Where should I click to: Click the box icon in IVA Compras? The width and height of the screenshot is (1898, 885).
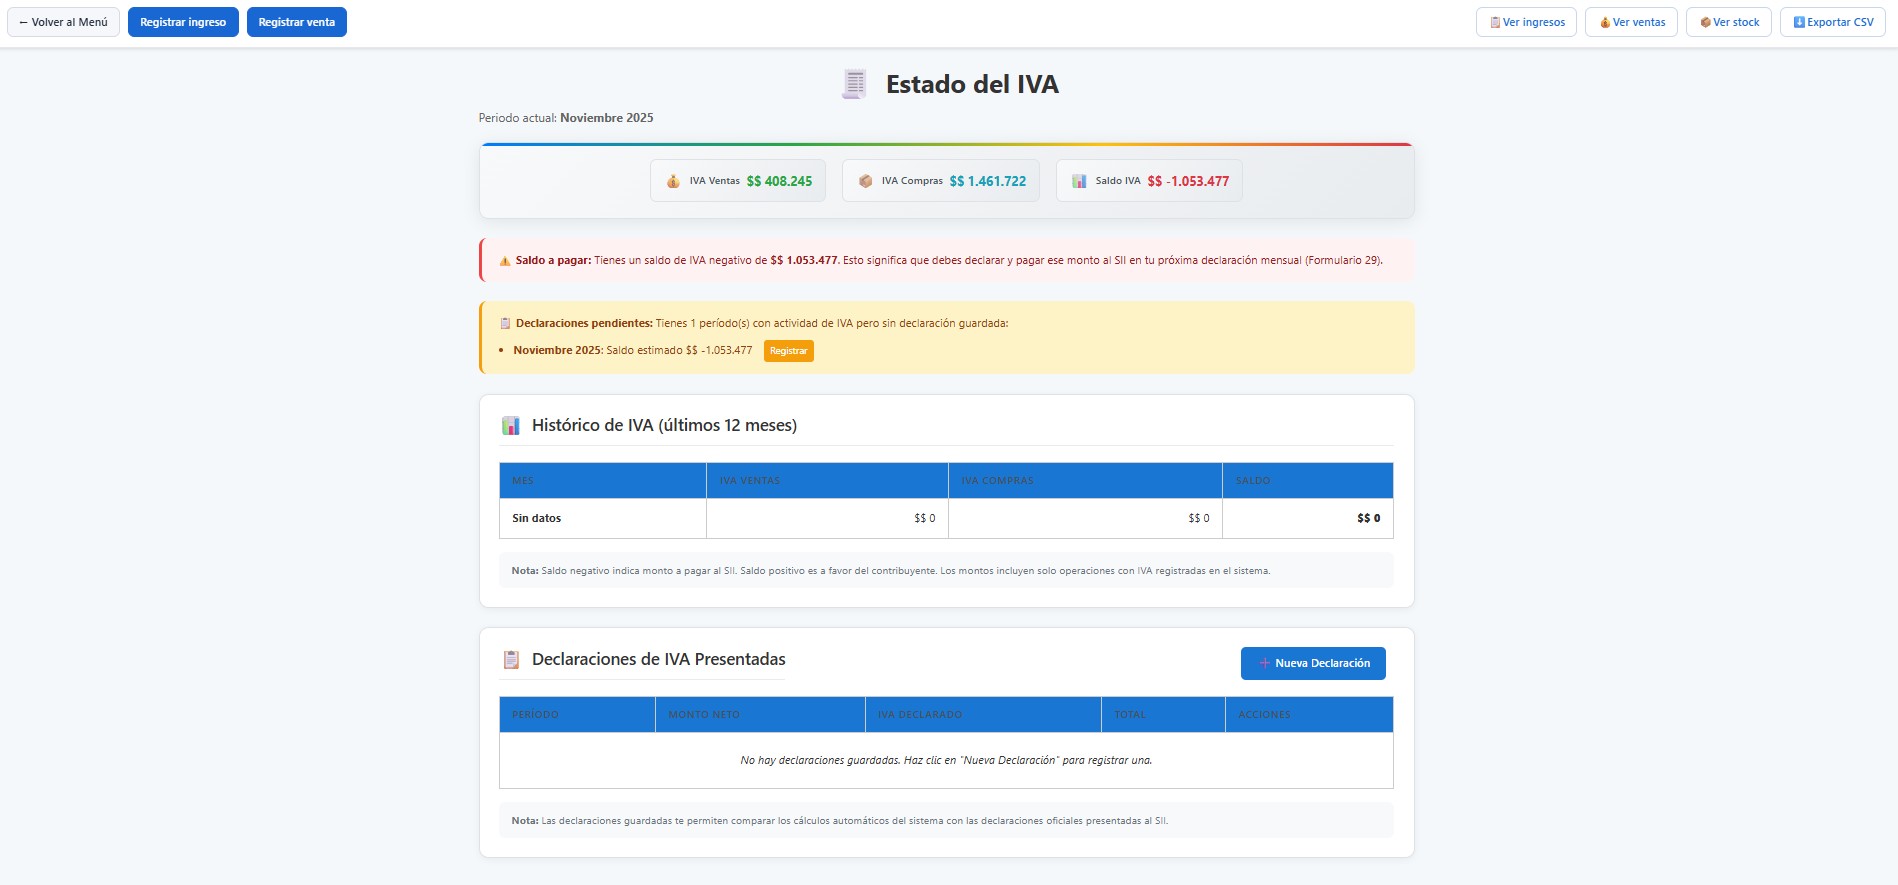[866, 181]
